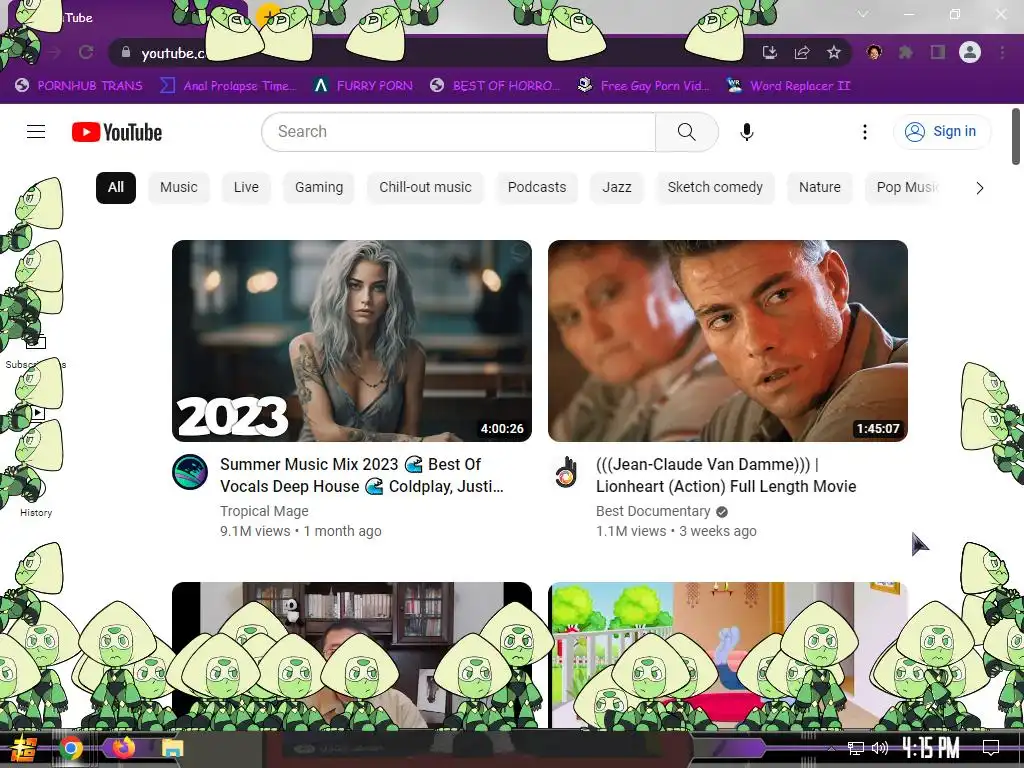
Task: Bookmark this tab with the star icon
Action: click(x=834, y=52)
